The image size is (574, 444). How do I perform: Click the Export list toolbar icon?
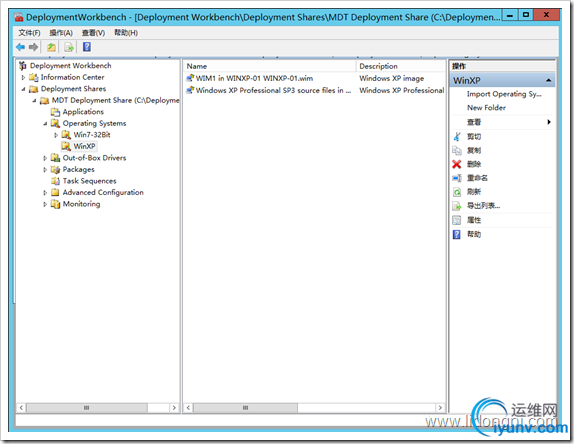point(69,47)
